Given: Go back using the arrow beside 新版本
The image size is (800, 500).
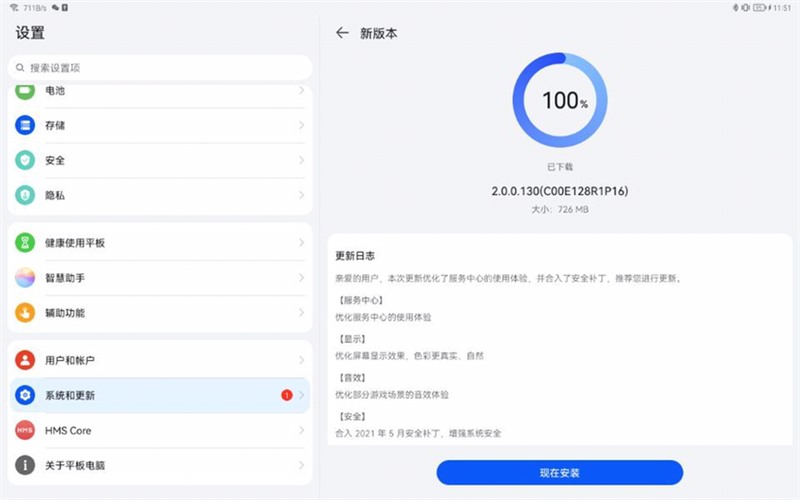Looking at the screenshot, I should click(342, 33).
